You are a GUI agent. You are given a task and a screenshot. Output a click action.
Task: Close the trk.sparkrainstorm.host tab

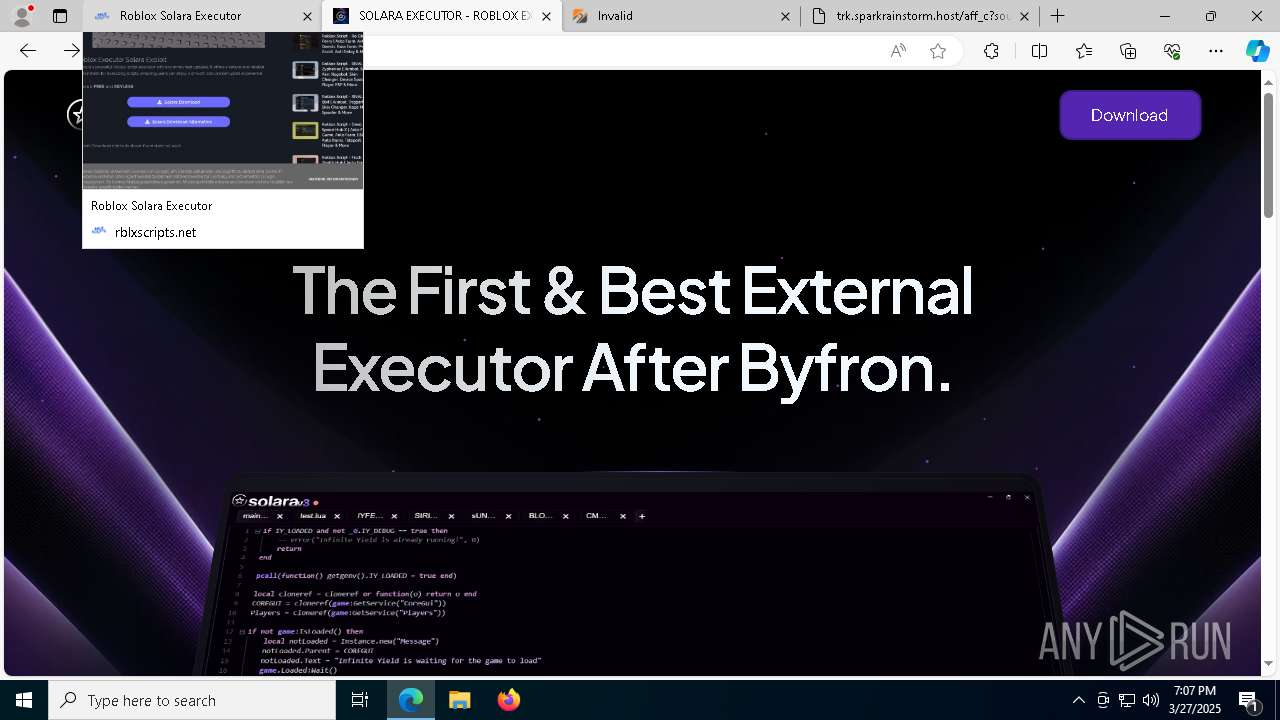1024,16
